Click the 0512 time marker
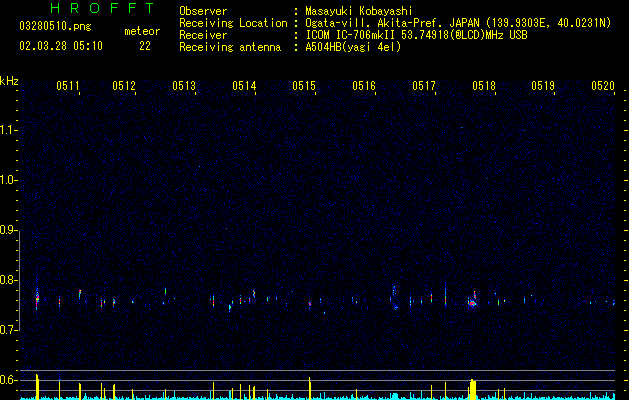The height and width of the screenshot is (400, 629). coord(124,85)
